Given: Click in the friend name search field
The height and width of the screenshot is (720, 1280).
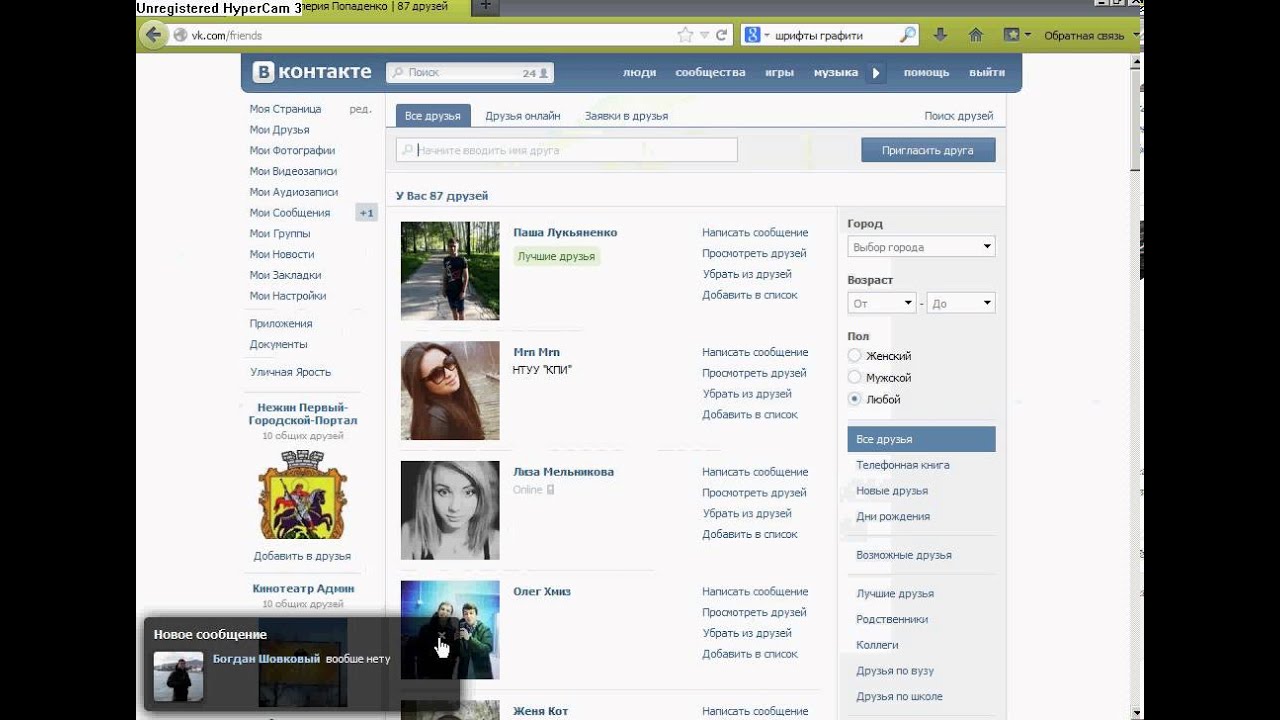Looking at the screenshot, I should (567, 150).
